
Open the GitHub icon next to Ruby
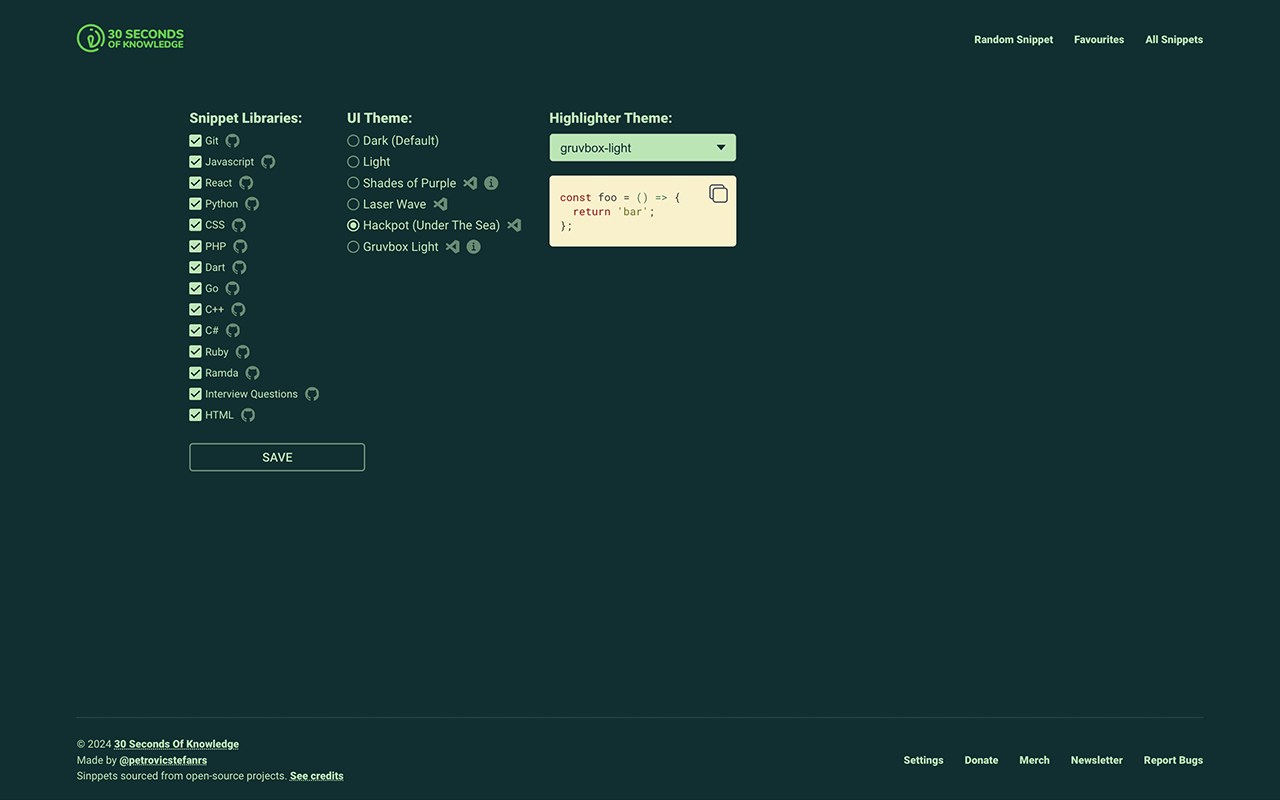[243, 352]
